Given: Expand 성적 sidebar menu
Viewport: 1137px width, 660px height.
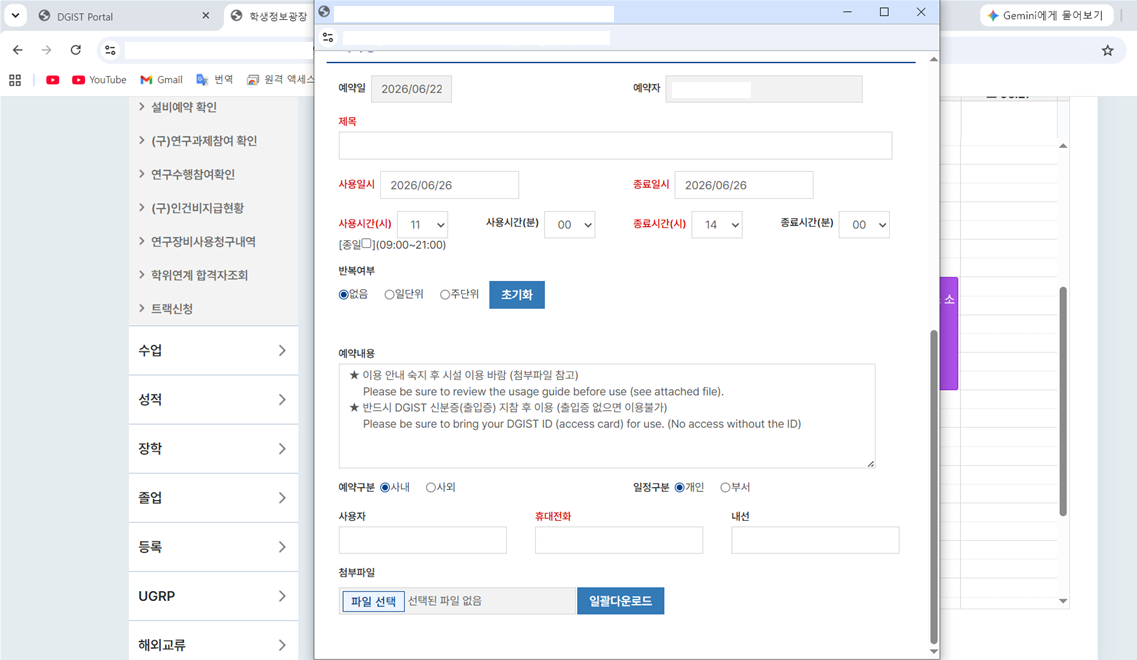Looking at the screenshot, I should pos(213,400).
